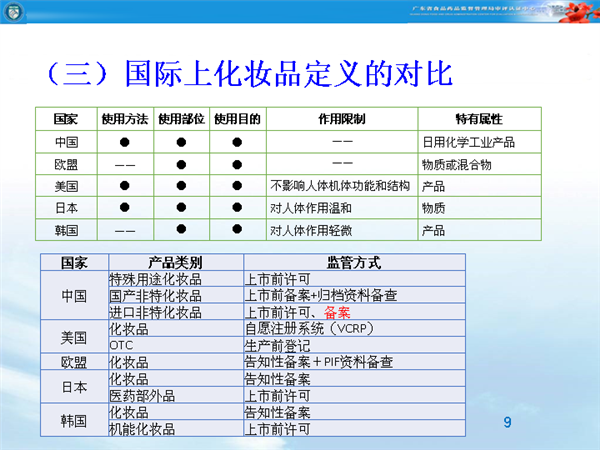Screen dimensions: 600x450
Task: Click the page number 9
Action: coord(507,423)
